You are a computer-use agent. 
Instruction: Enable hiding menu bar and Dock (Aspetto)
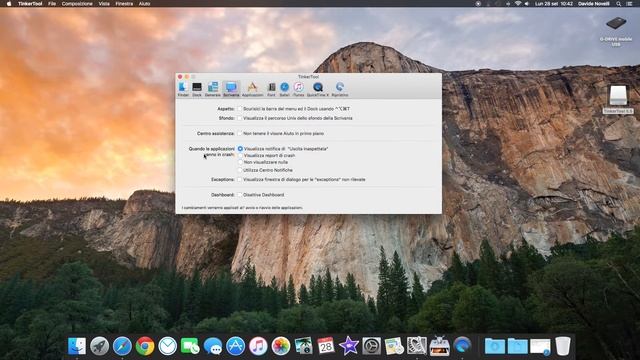pos(240,109)
